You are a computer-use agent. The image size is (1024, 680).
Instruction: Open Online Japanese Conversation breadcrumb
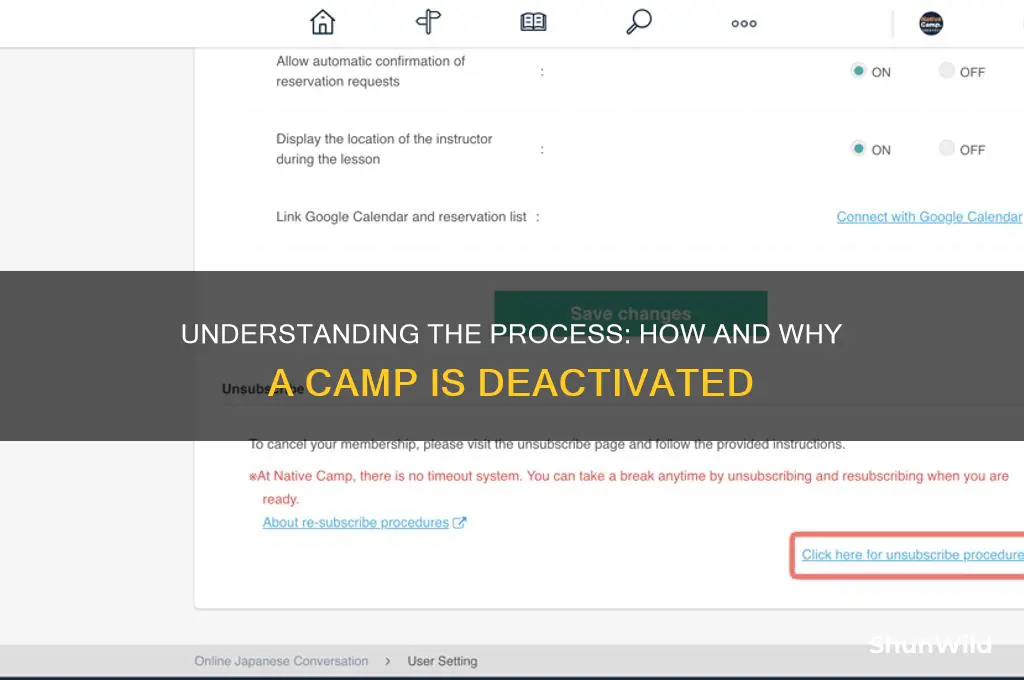tap(281, 661)
